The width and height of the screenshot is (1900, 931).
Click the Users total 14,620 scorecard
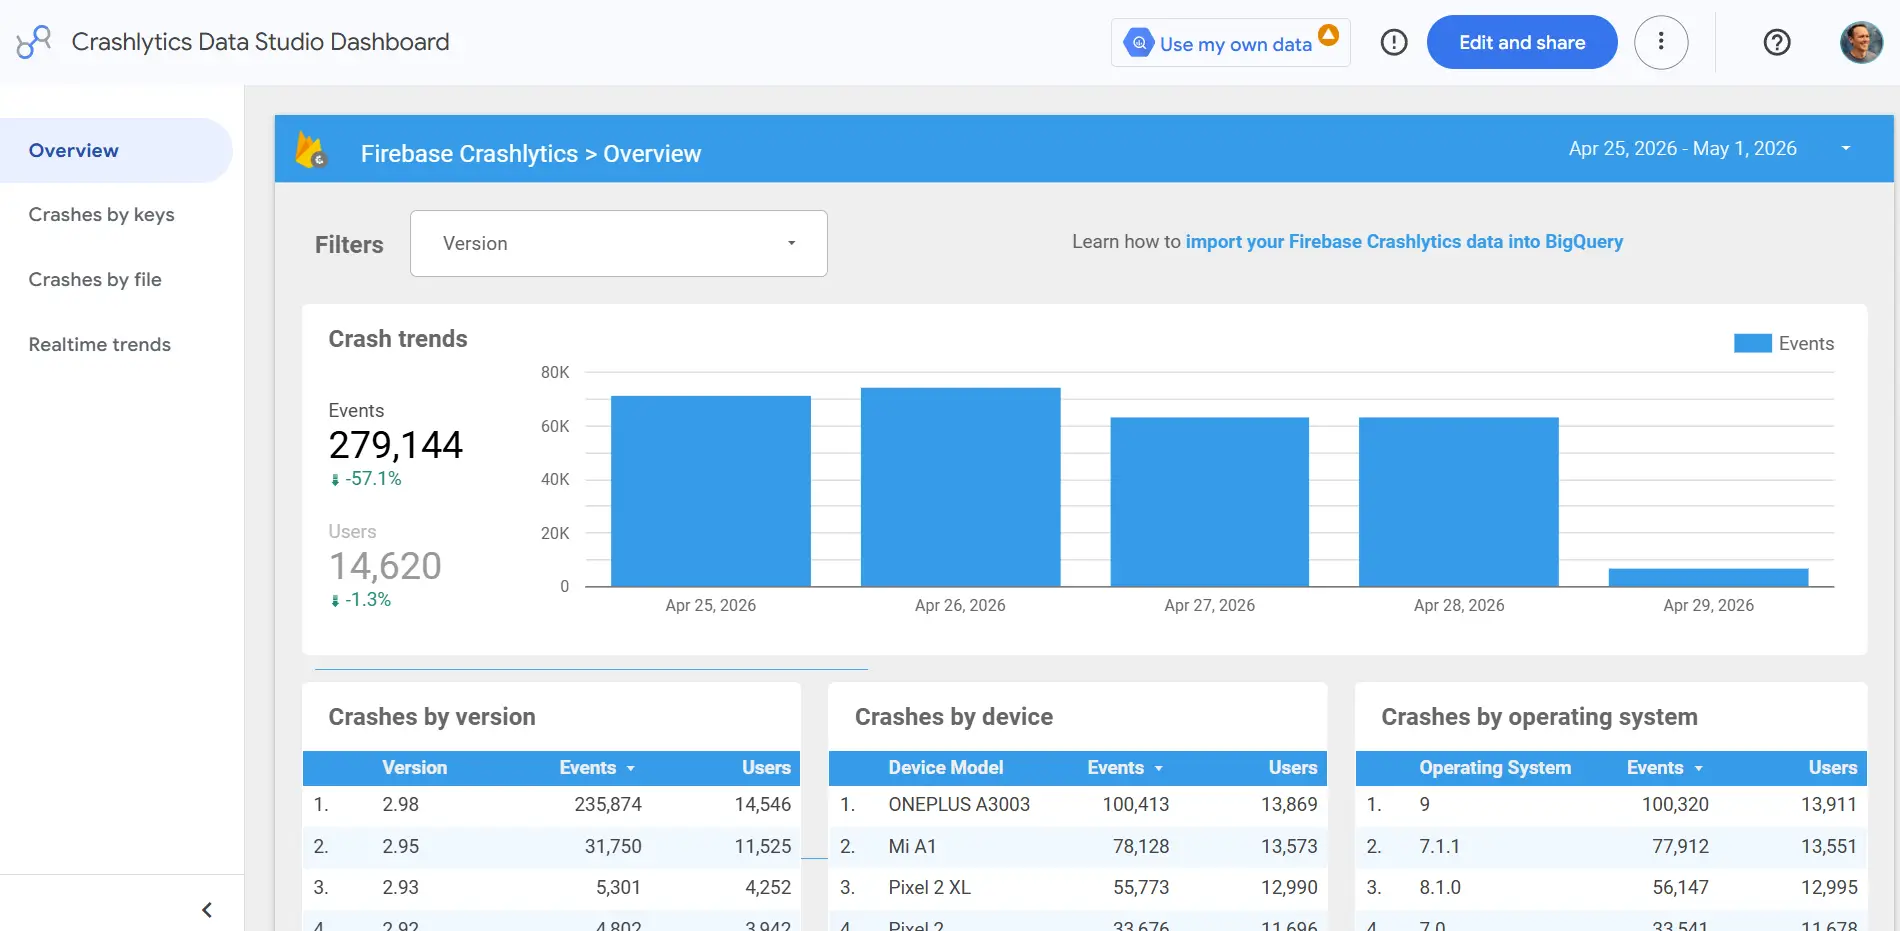(x=385, y=566)
